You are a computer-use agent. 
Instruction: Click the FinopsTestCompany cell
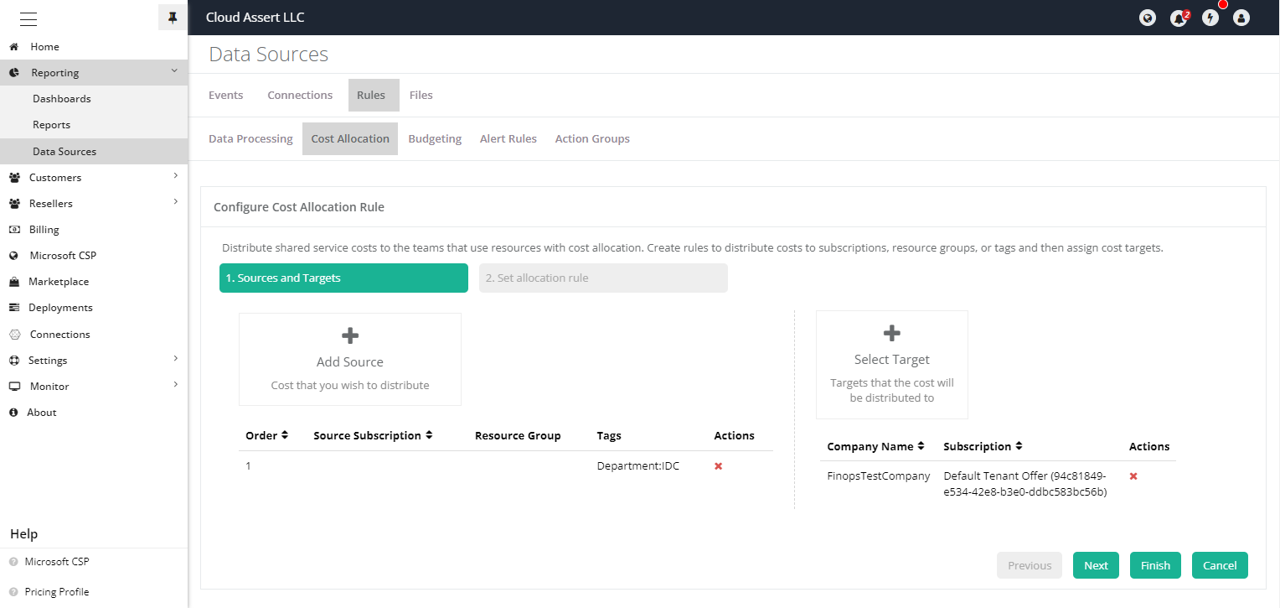[x=878, y=476]
